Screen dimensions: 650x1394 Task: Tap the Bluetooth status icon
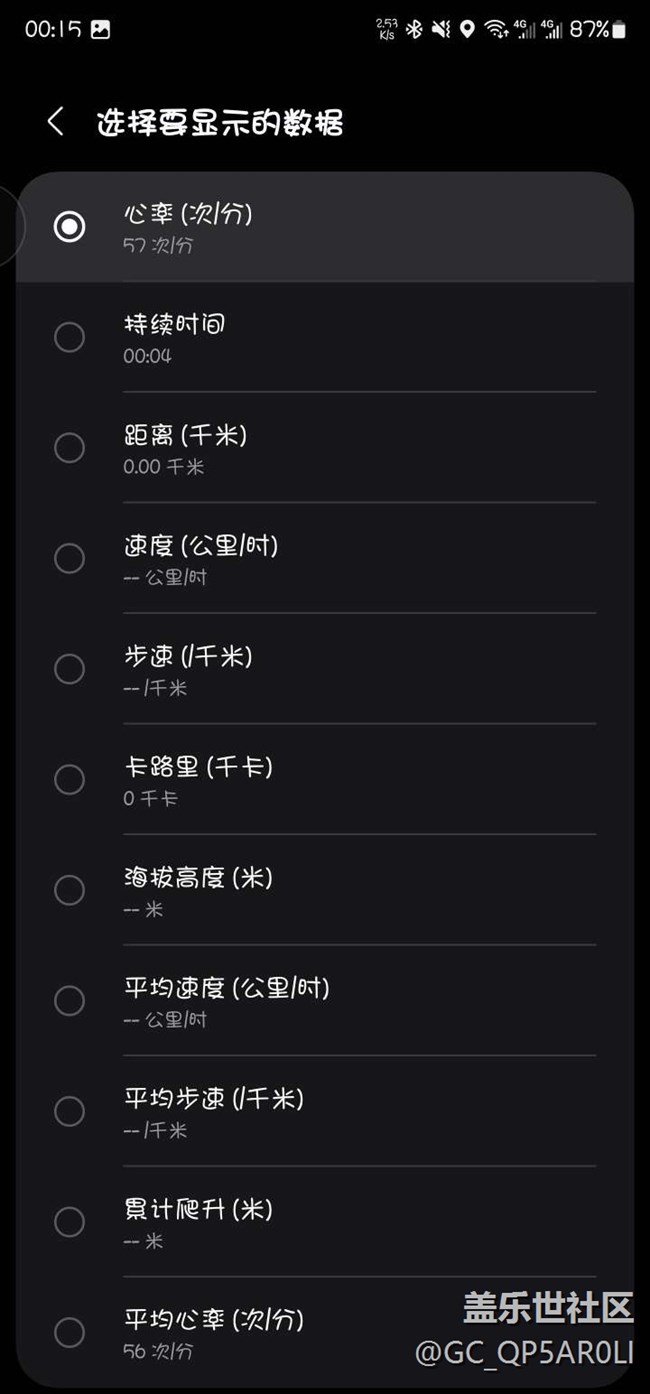414,29
